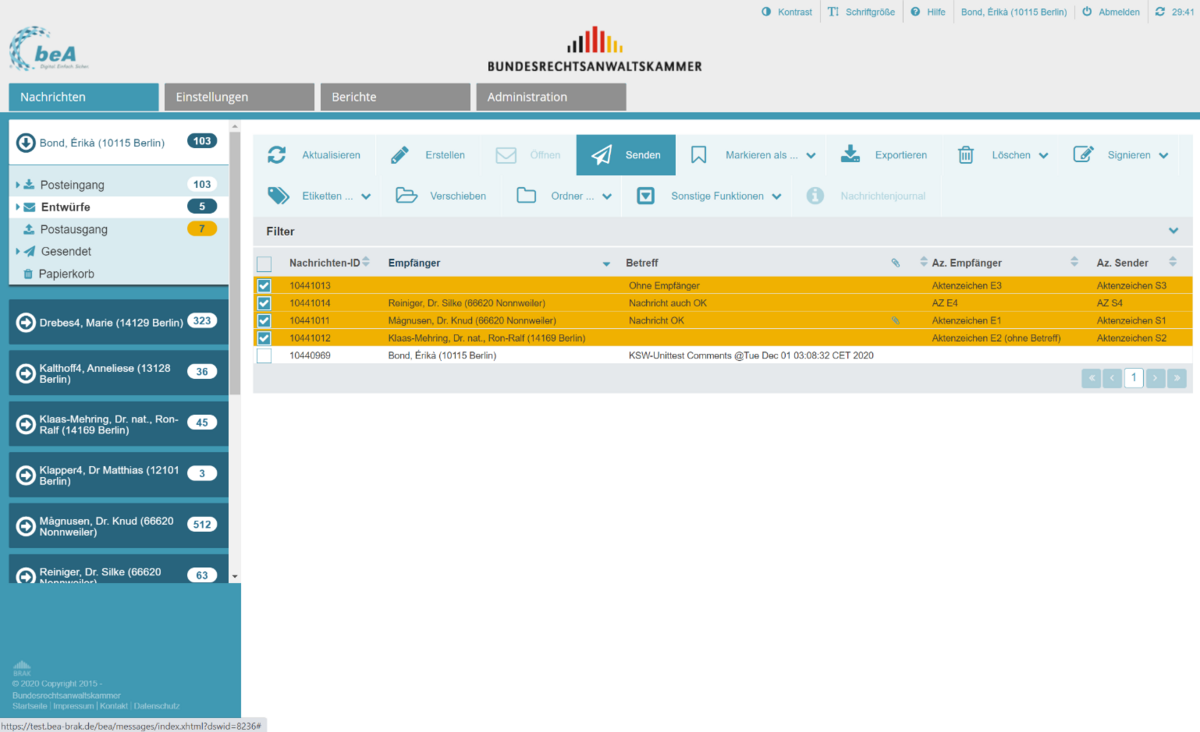
Task: Open the Ordner dropdown arrow
Action: click(x=606, y=197)
